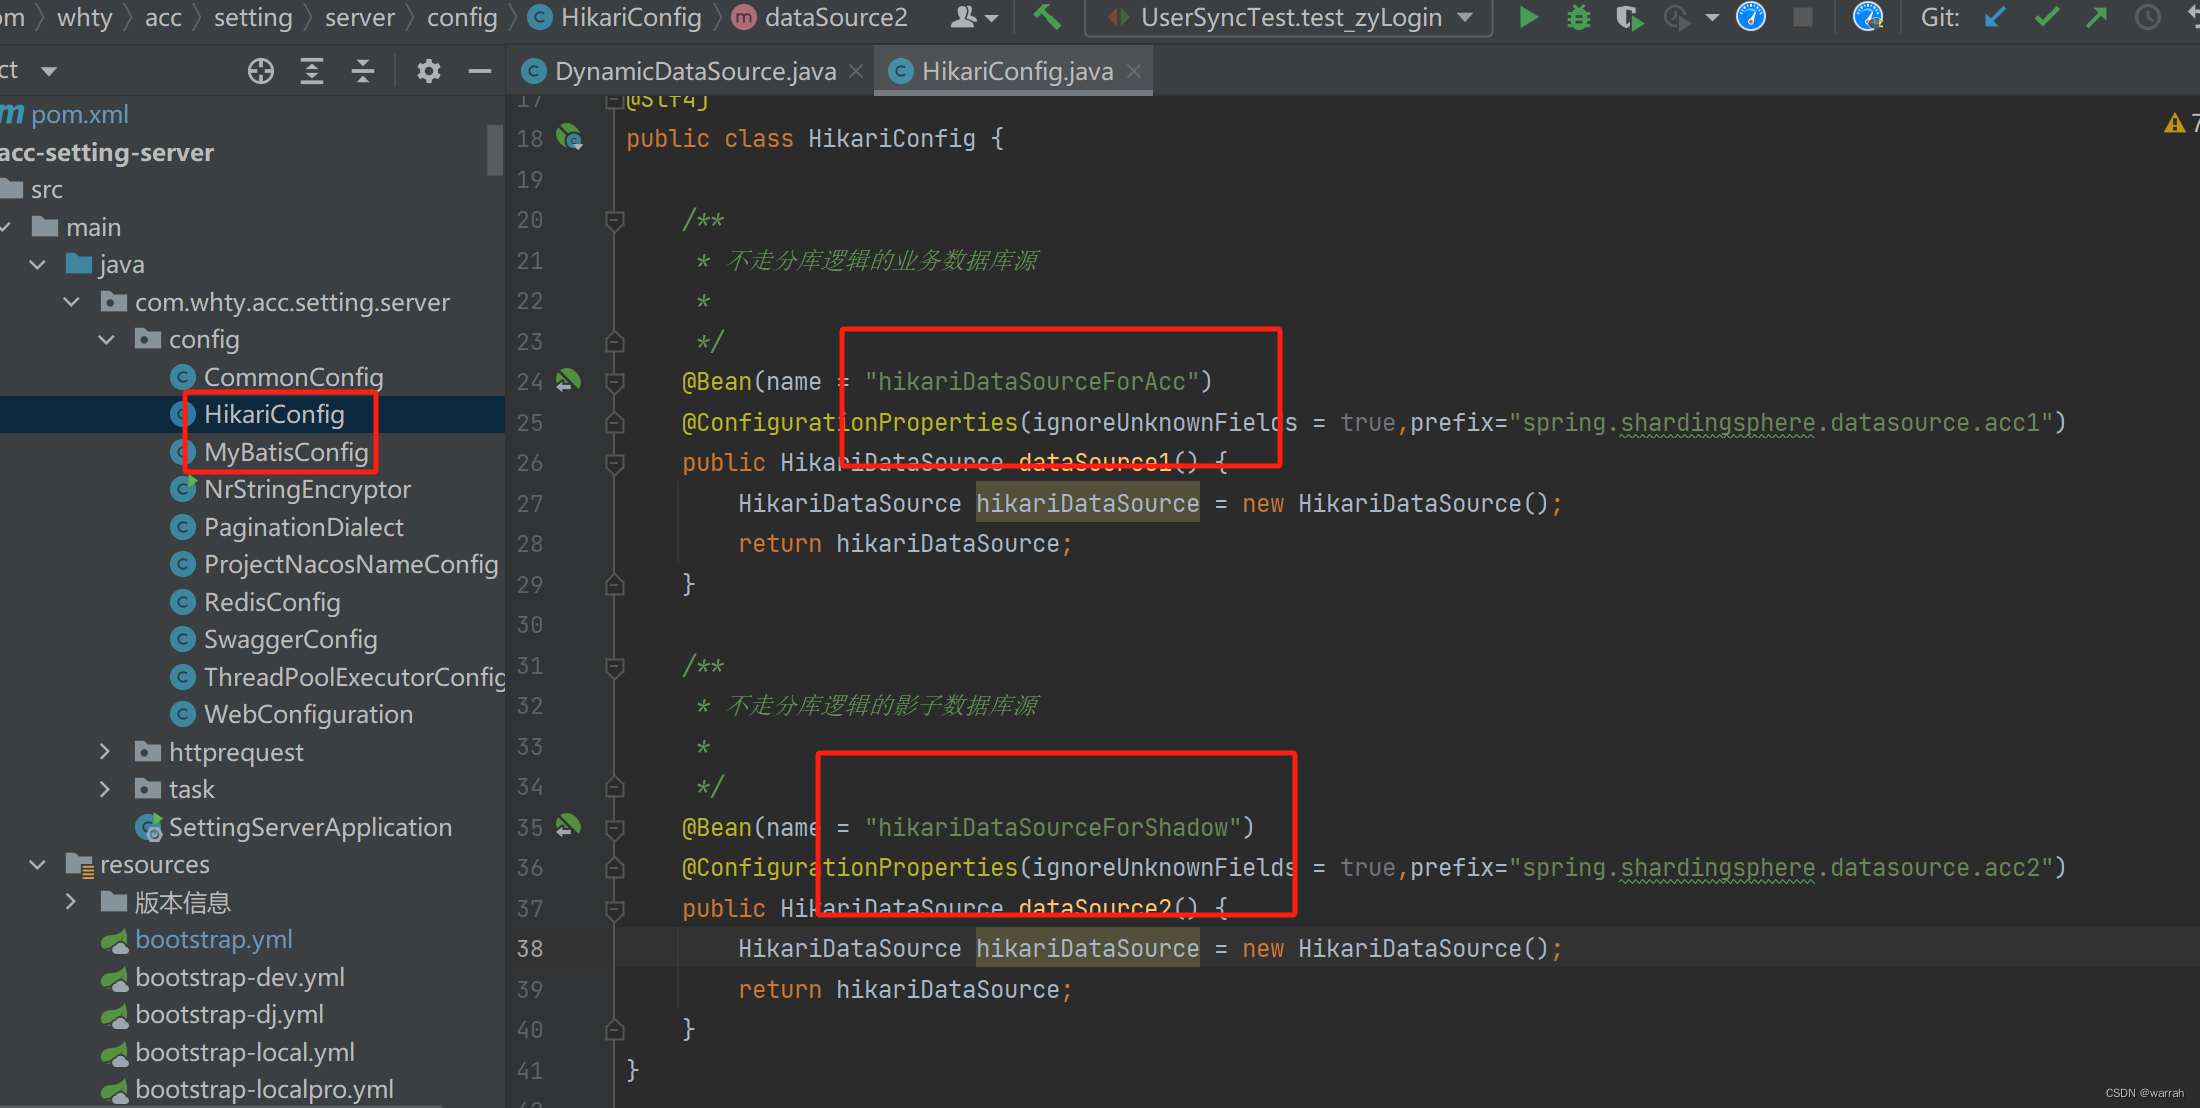Select WebConfiguration class in tree
The height and width of the screenshot is (1108, 2200).
(x=292, y=714)
